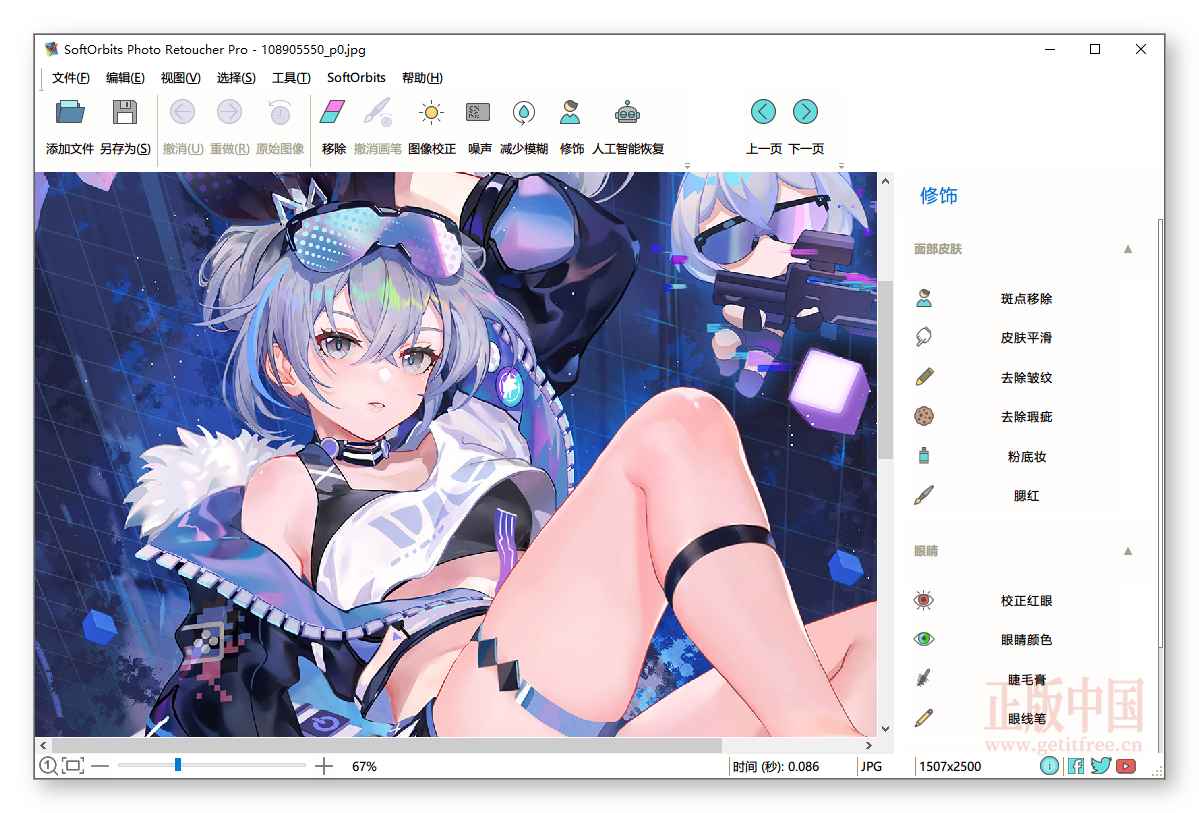Click the info icon in status bar
Image resolution: width=1199 pixels, height=813 pixels.
pos(1049,766)
